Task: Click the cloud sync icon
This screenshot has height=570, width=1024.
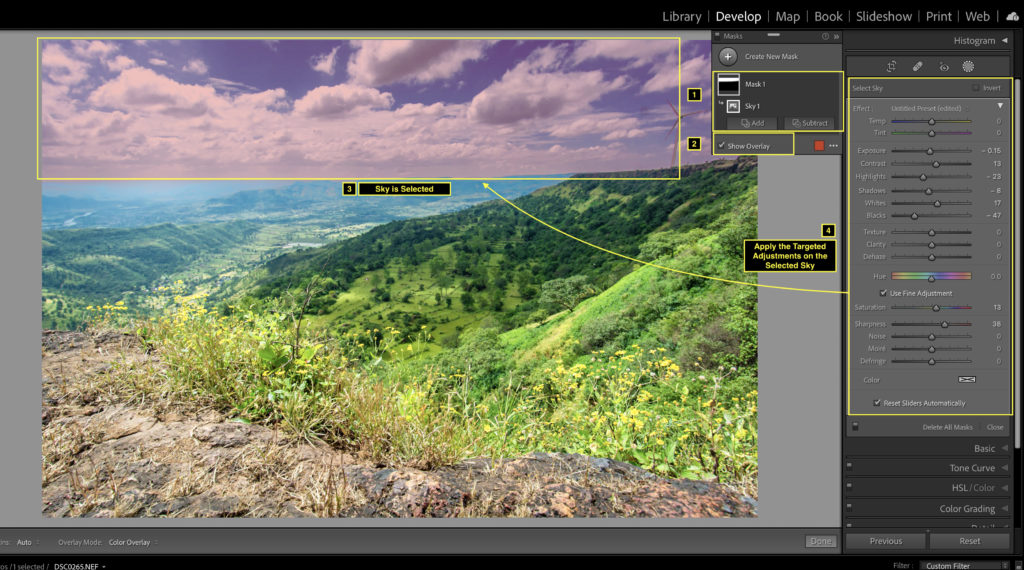Action: tap(1012, 16)
